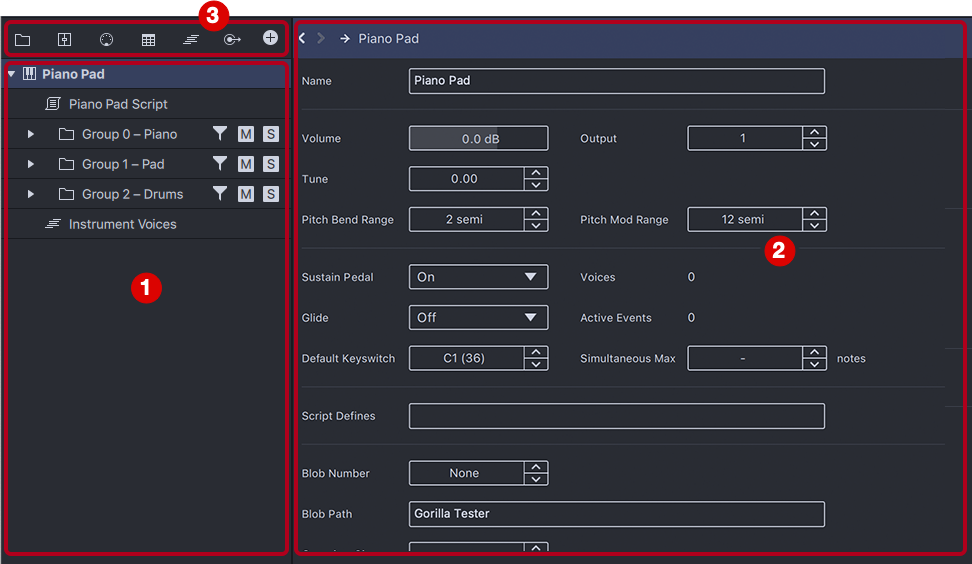Solo Group 0 – Piano
The width and height of the screenshot is (972, 564).
click(271, 134)
